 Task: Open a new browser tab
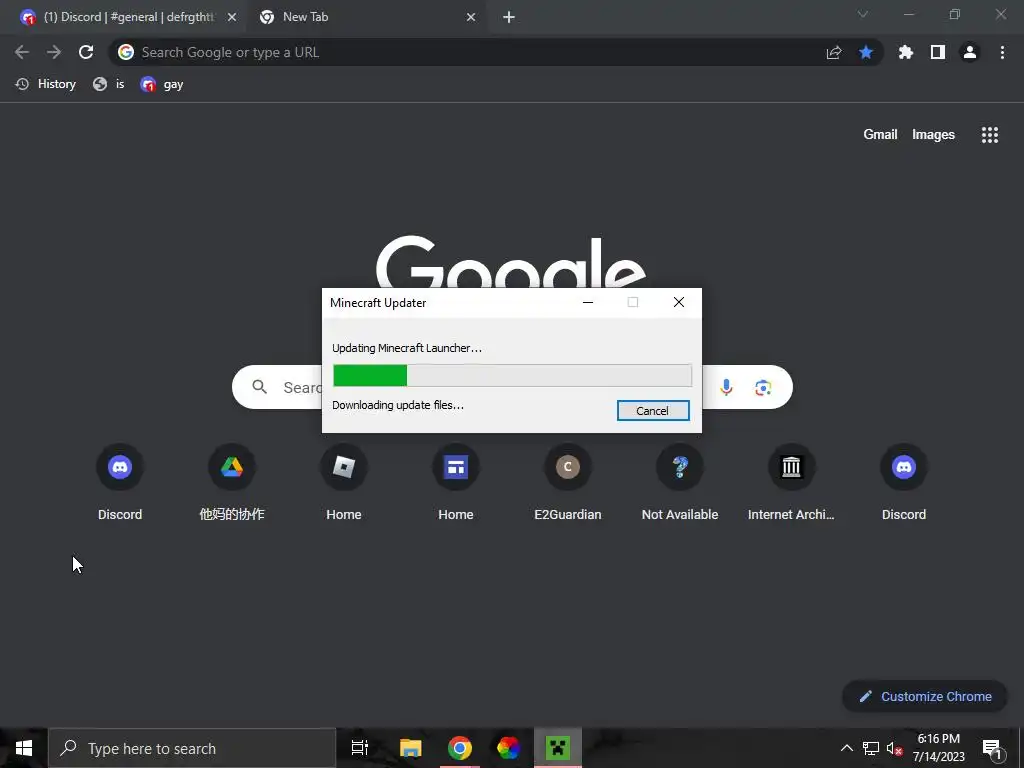click(509, 18)
